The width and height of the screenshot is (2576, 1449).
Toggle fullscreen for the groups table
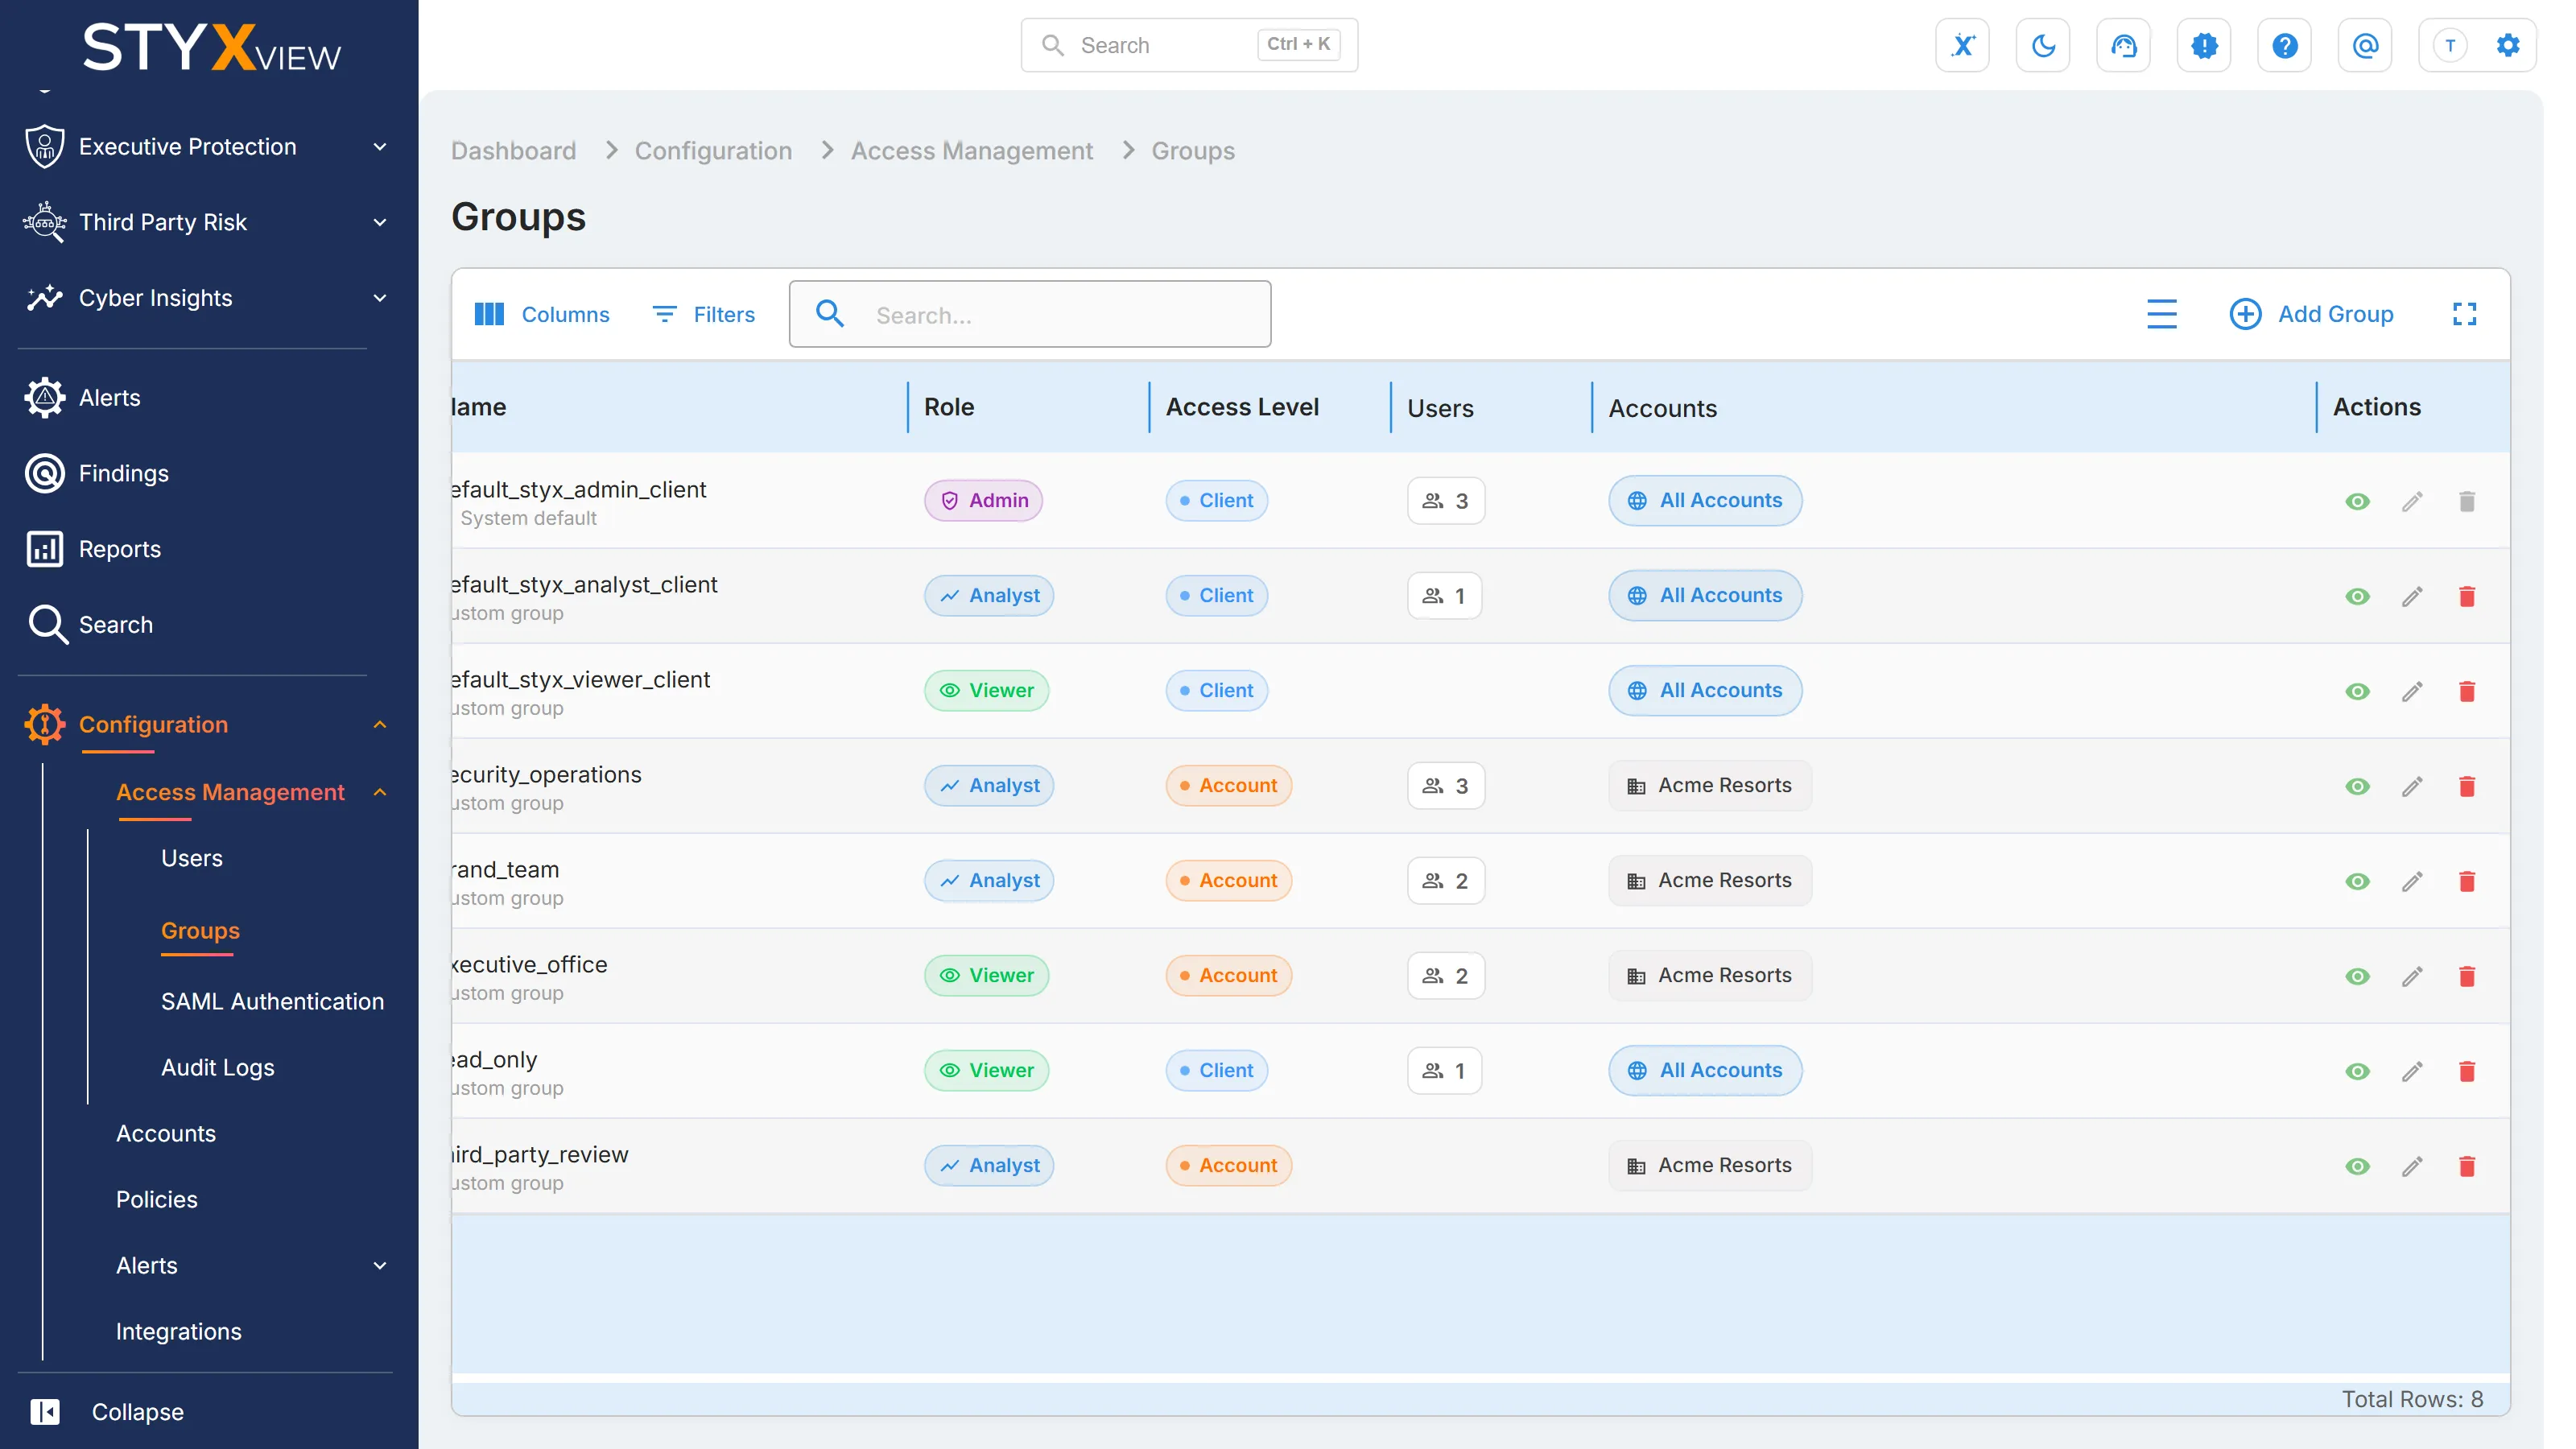[x=2464, y=314]
